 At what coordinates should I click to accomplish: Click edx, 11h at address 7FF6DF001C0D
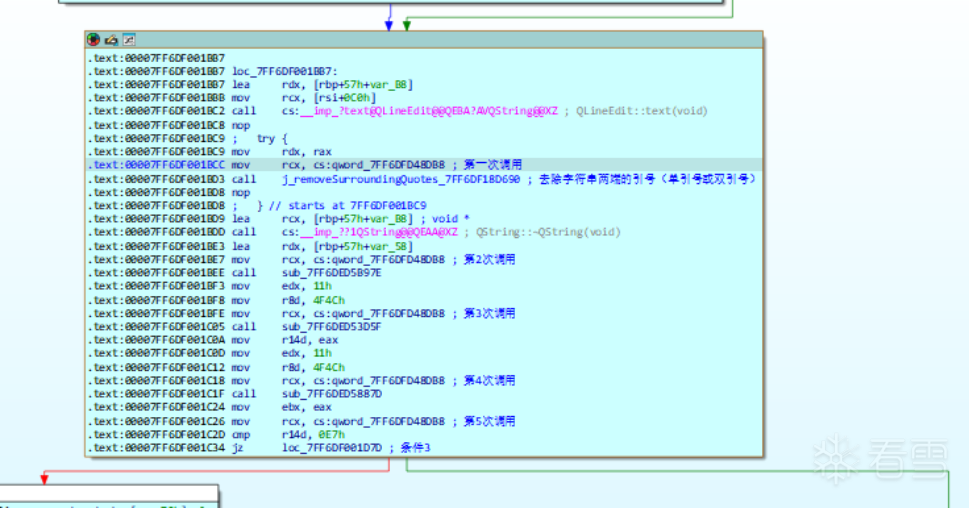coord(307,353)
